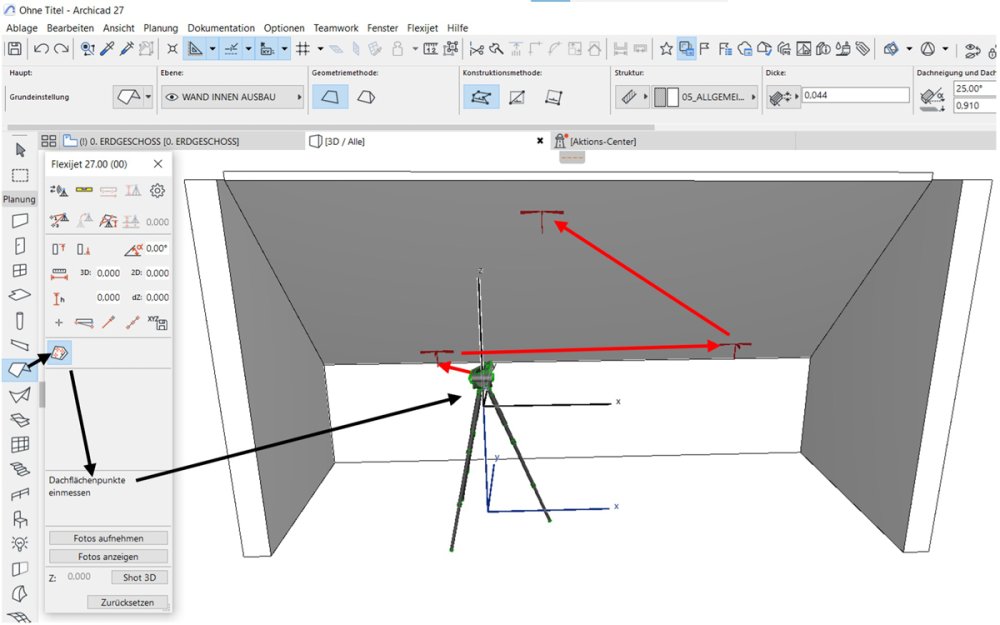Toggle visibility eye of WAND INNEN AUSBAU layer

click(x=171, y=97)
